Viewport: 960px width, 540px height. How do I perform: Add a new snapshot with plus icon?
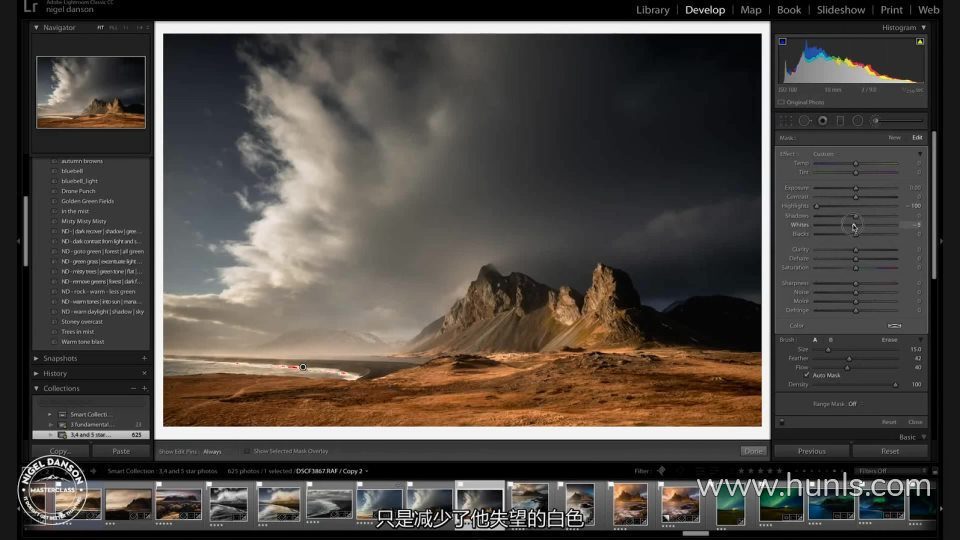click(144, 358)
